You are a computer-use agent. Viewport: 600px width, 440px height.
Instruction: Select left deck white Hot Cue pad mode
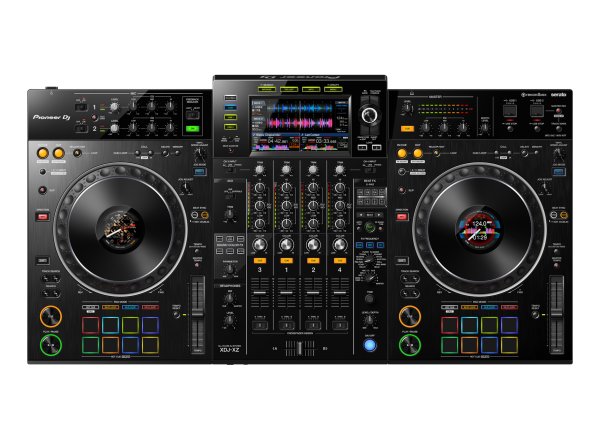click(90, 307)
